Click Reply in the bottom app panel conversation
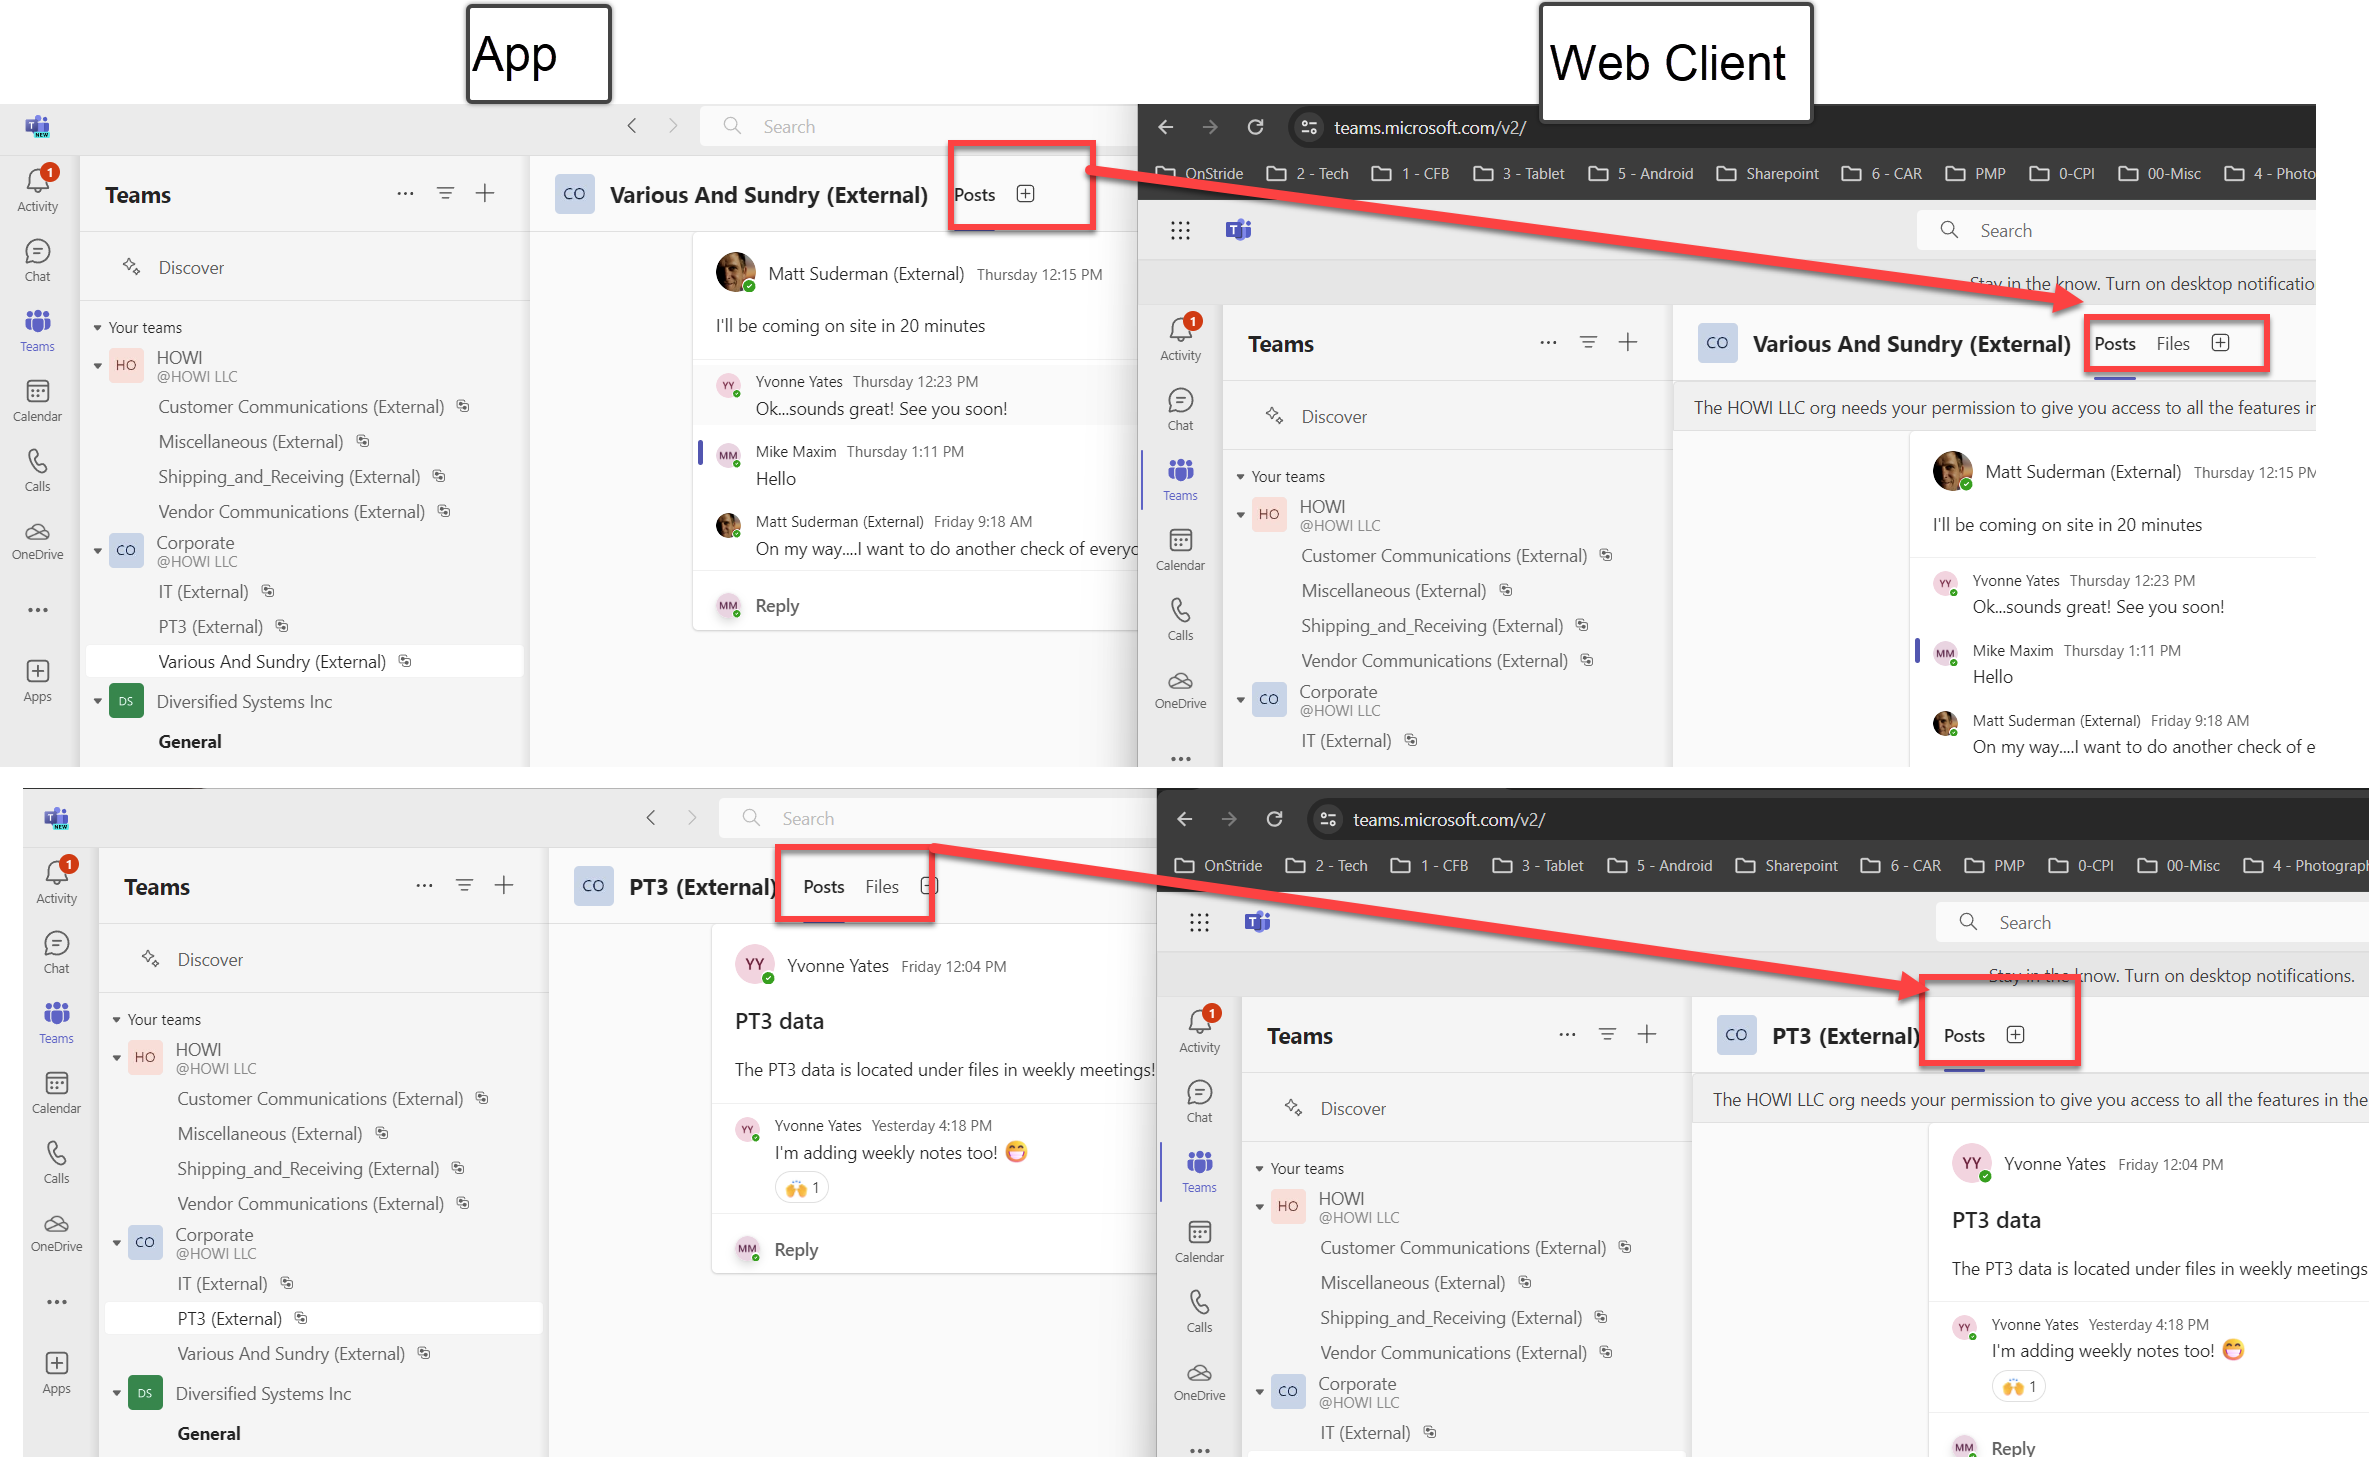Viewport: 2369px width, 1457px height. point(796,1250)
